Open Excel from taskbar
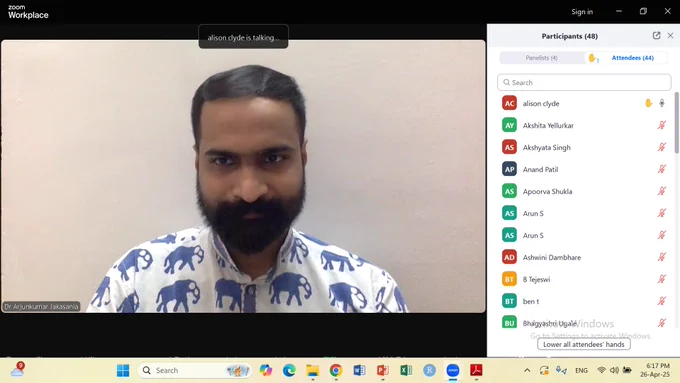The image size is (680, 383). [406, 370]
